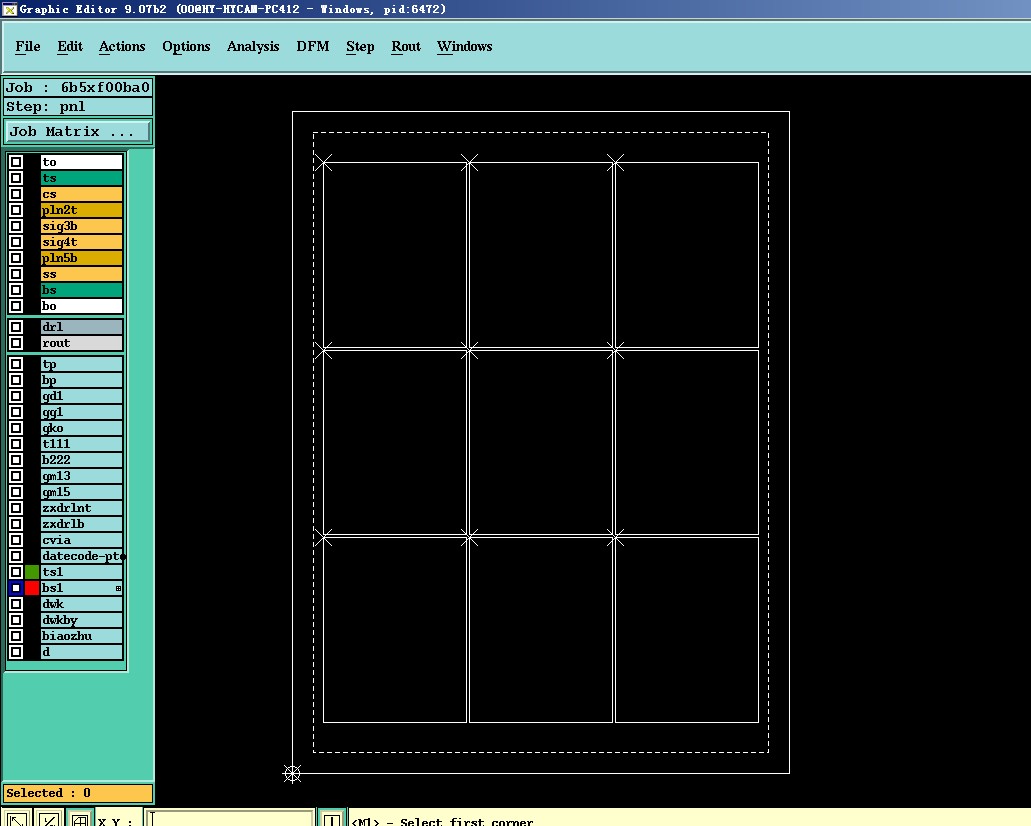Open the Analysis menu
This screenshot has width=1031, height=826.
point(253,47)
